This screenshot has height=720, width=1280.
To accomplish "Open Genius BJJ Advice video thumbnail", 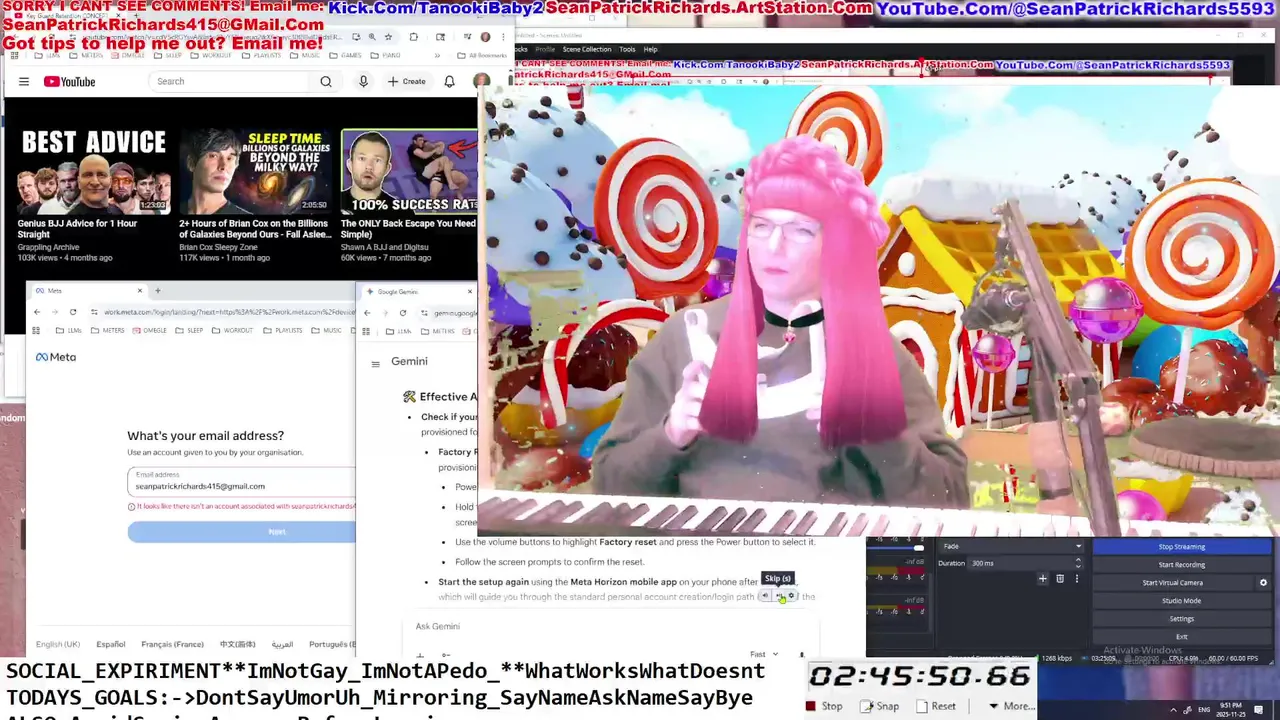I will click(x=94, y=171).
